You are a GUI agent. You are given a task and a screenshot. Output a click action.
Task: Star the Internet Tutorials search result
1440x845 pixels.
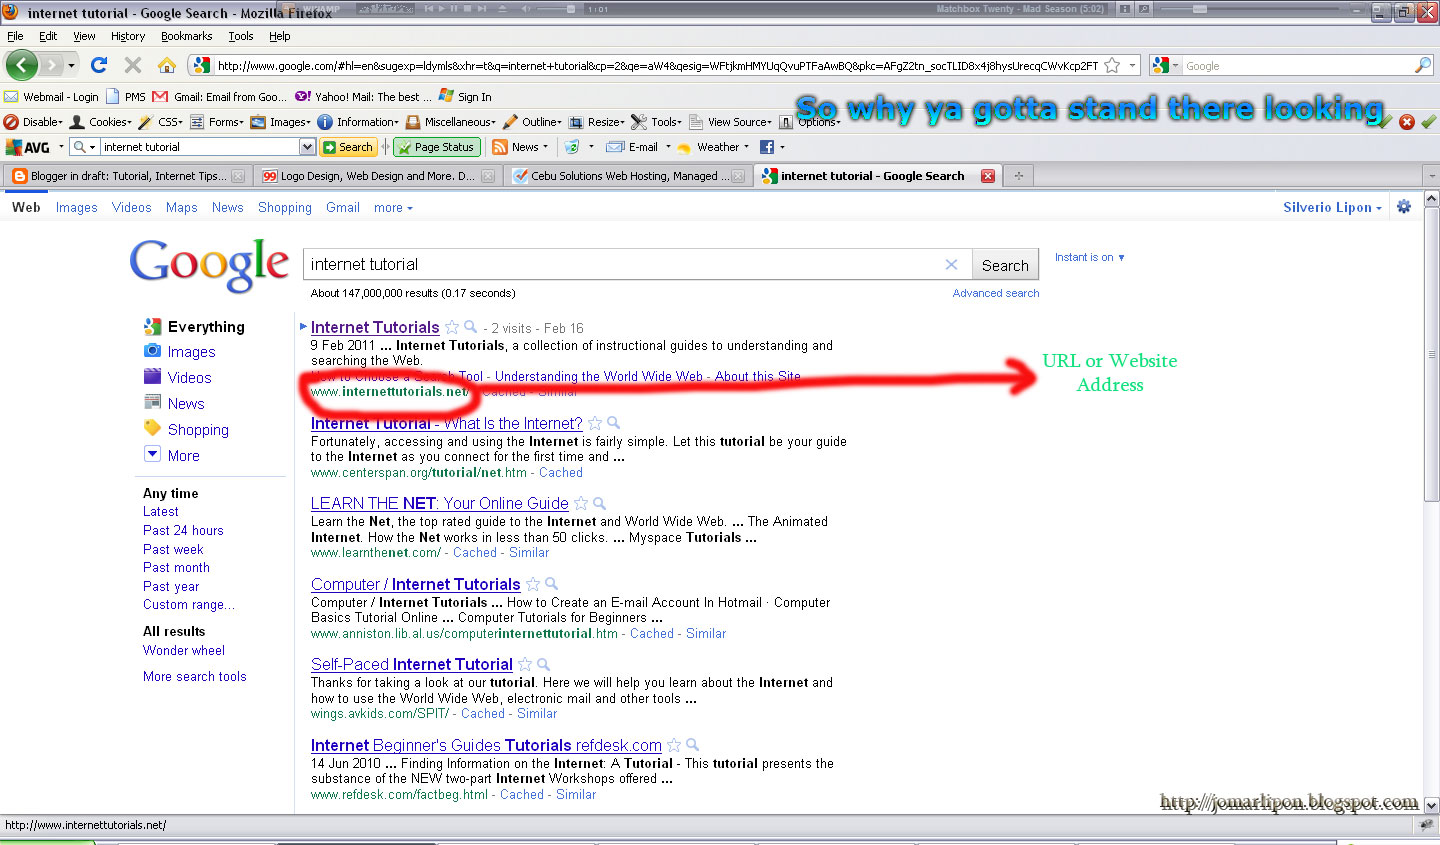453,327
